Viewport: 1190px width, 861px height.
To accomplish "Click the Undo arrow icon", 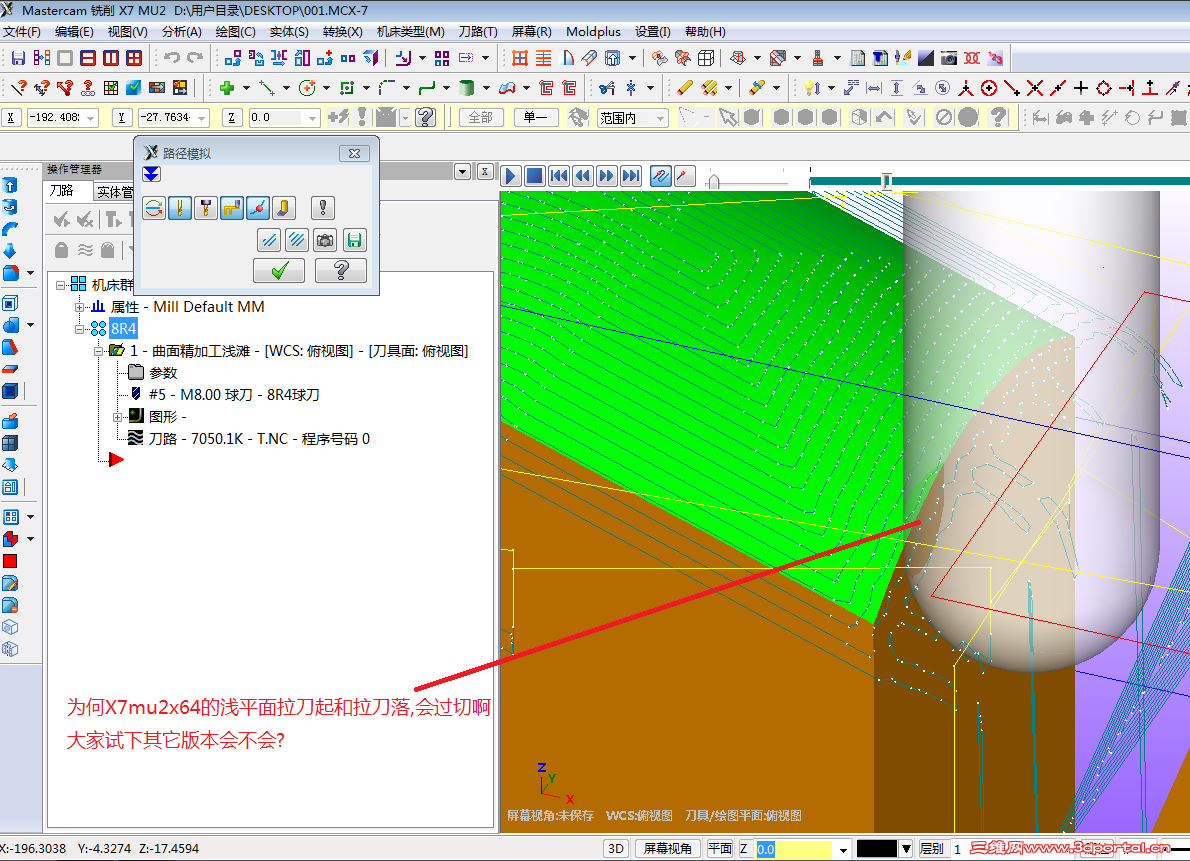I will (172, 58).
